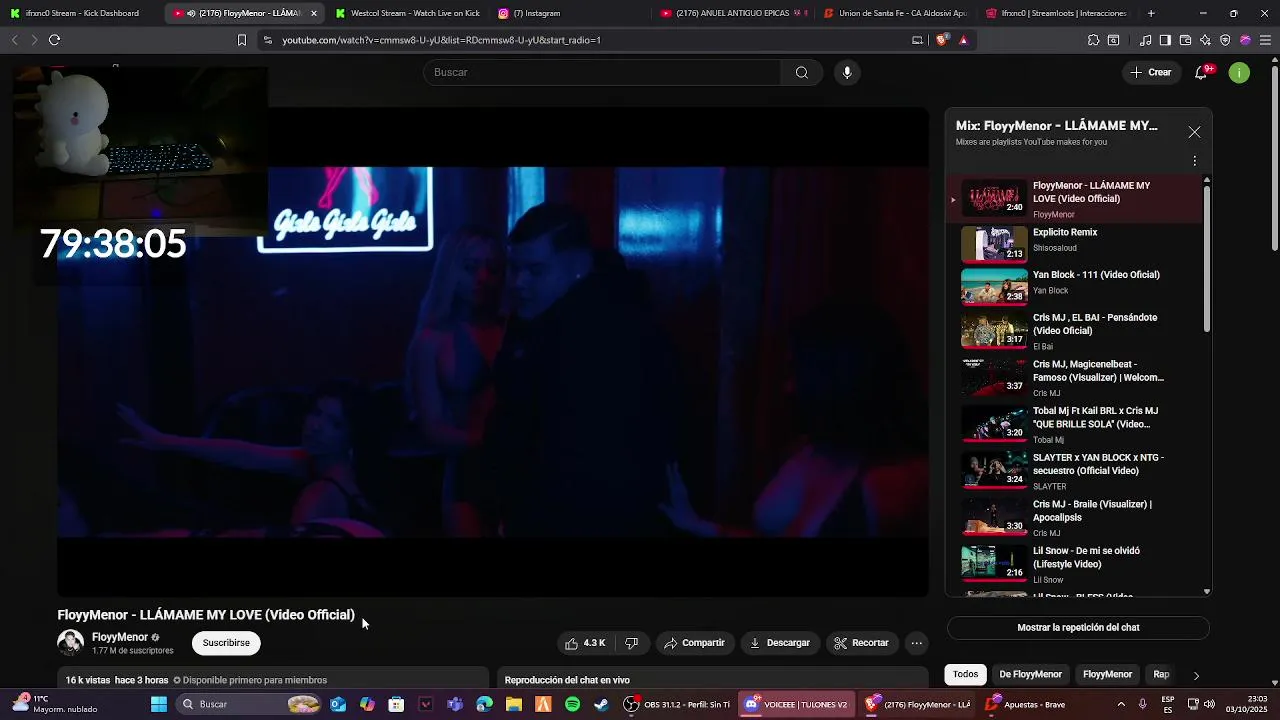Viewport: 1280px width, 720px height.
Task: Show next filter chips with arrow
Action: click(x=1196, y=675)
